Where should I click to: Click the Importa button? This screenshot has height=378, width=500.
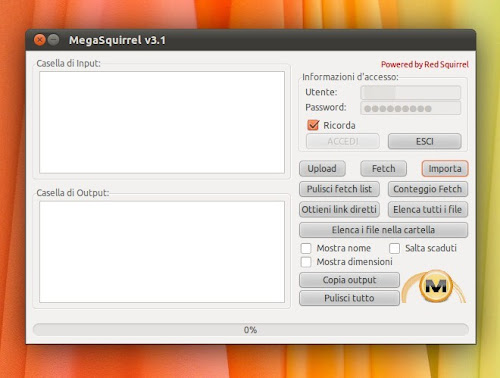[445, 169]
